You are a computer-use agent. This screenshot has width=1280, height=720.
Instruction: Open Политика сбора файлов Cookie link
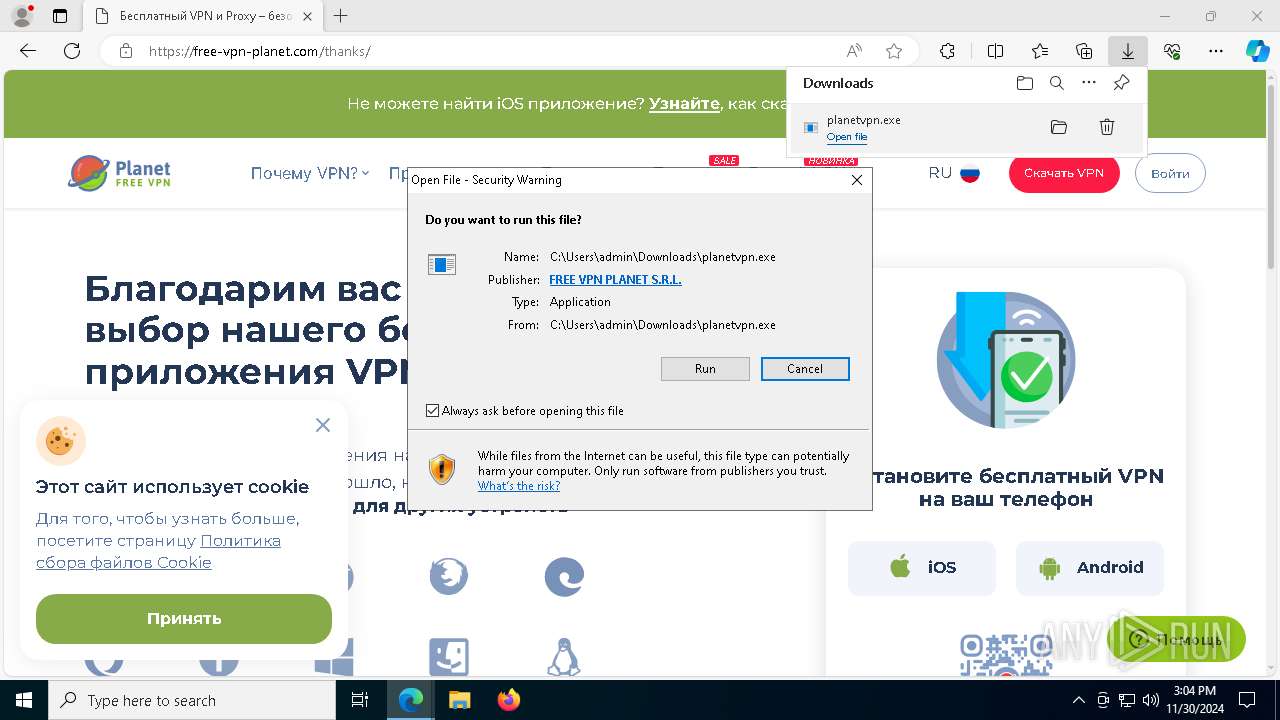coord(158,551)
